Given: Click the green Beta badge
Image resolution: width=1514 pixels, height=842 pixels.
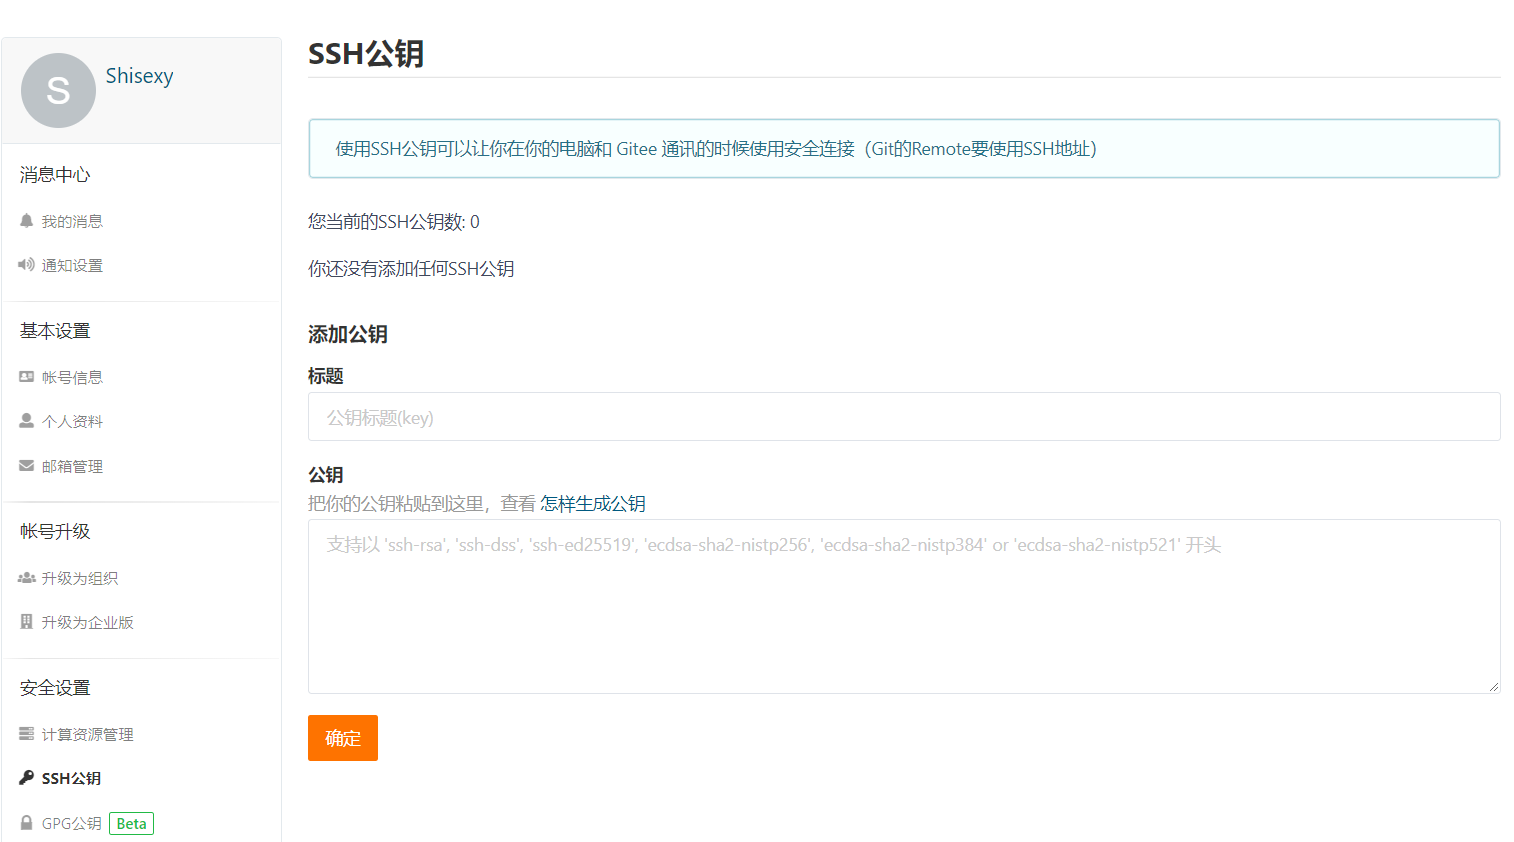Looking at the screenshot, I should pyautogui.click(x=131, y=824).
